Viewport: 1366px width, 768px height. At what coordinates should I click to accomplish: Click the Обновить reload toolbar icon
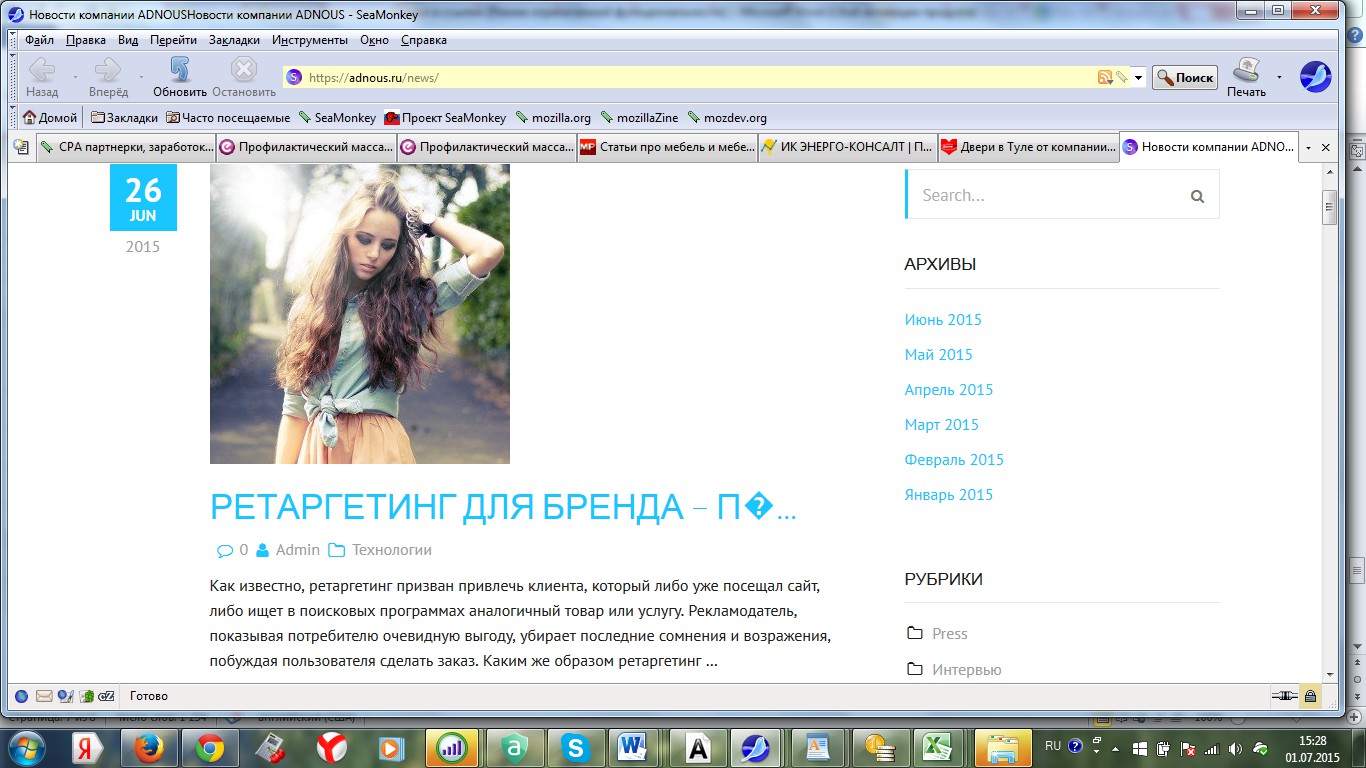click(x=180, y=70)
